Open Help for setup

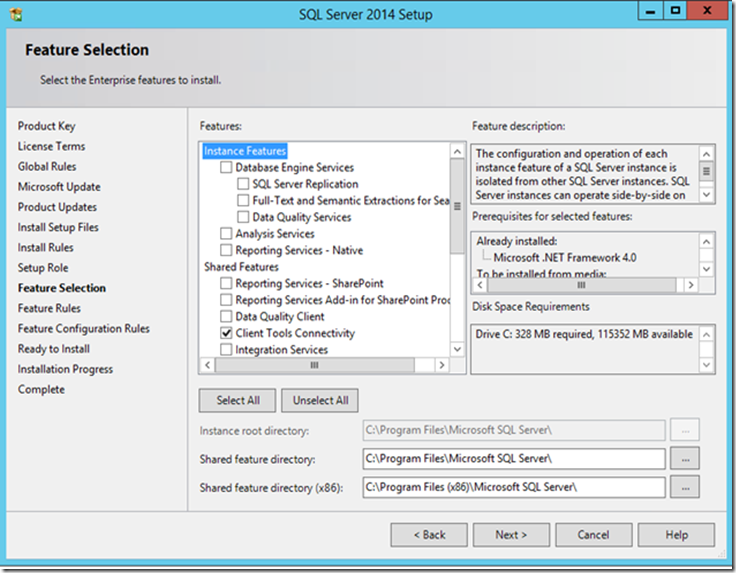676,535
